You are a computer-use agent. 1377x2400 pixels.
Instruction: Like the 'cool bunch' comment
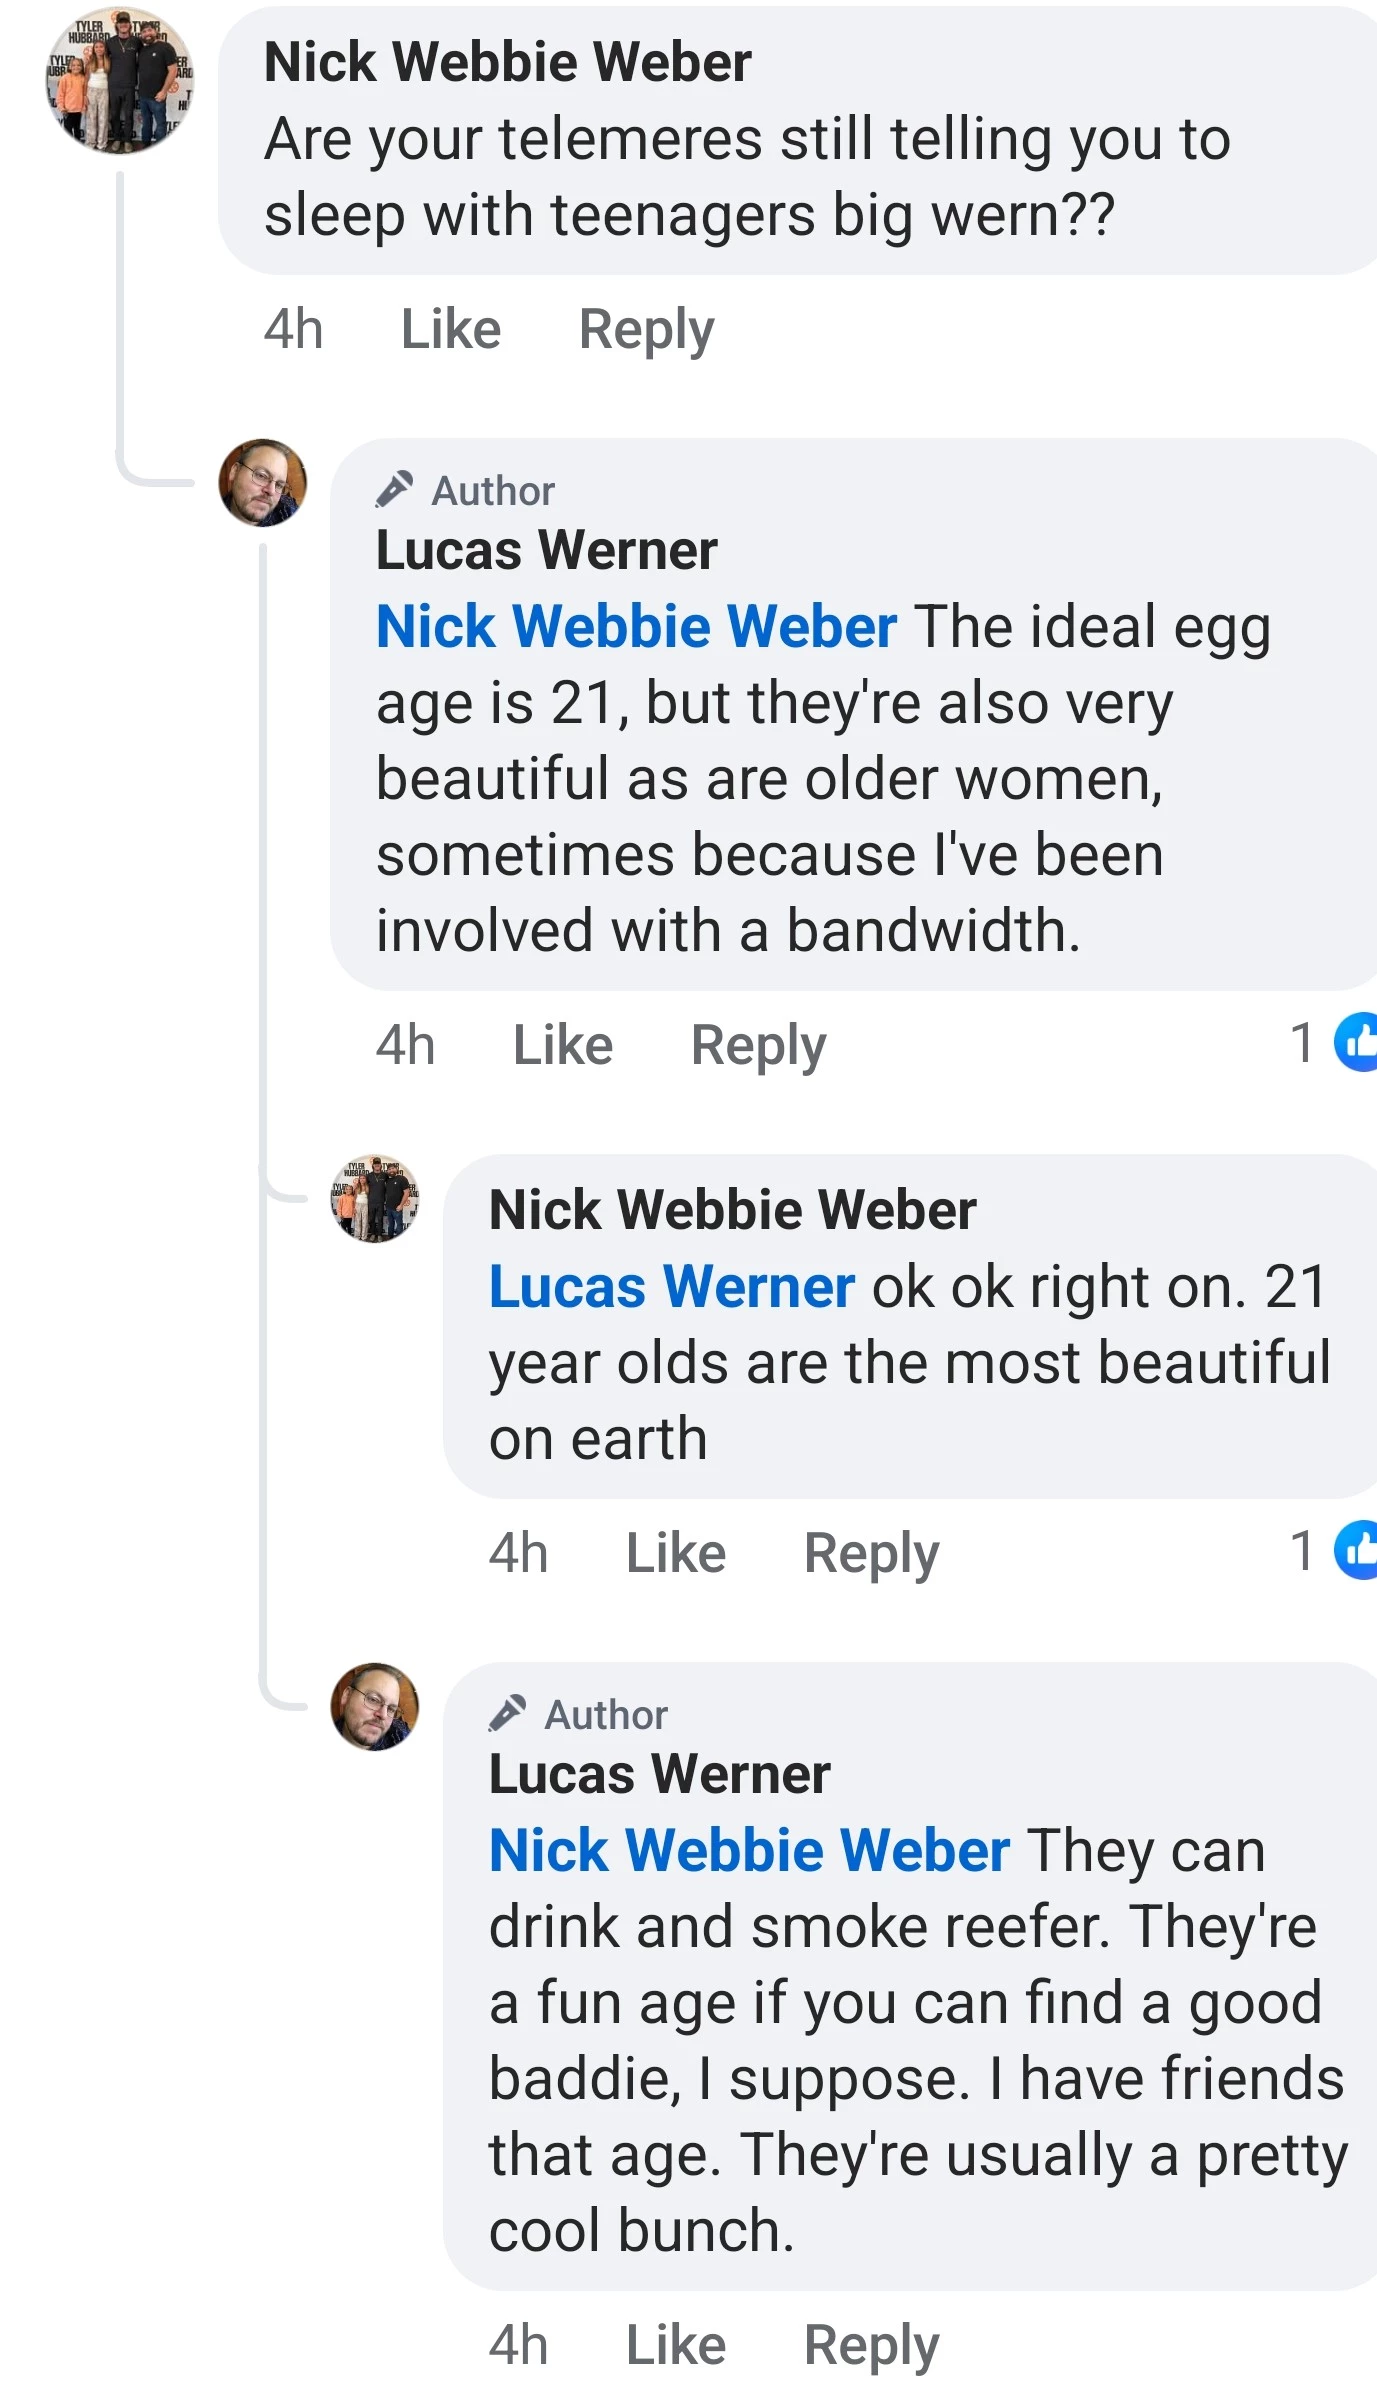tap(675, 2345)
